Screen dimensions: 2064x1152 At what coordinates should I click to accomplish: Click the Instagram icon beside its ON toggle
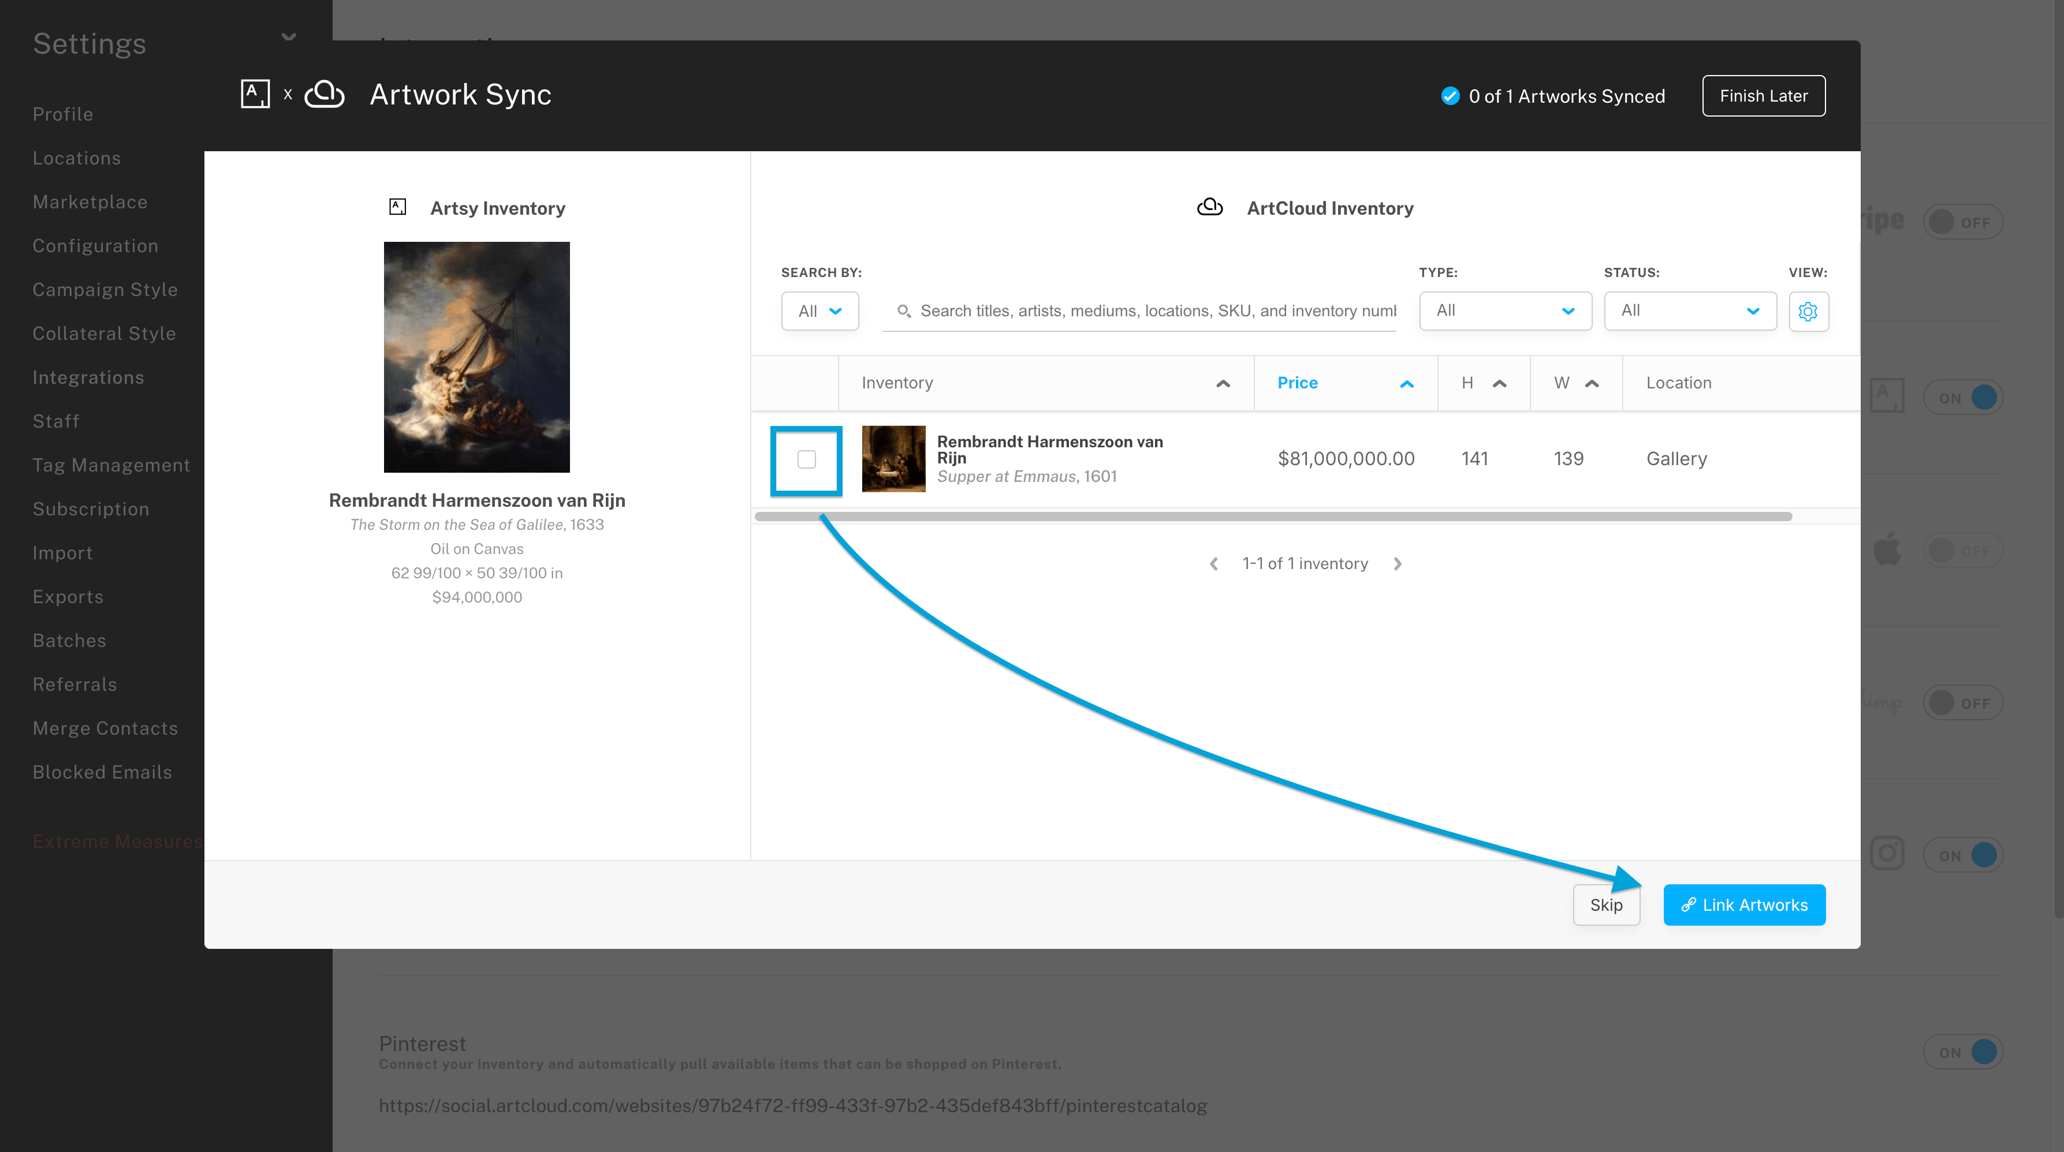coord(1888,853)
